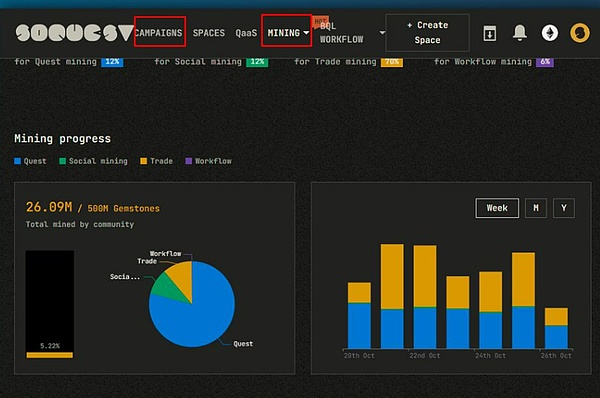Toggle the green Social mining legend square
The image size is (600, 398).
[62, 161]
